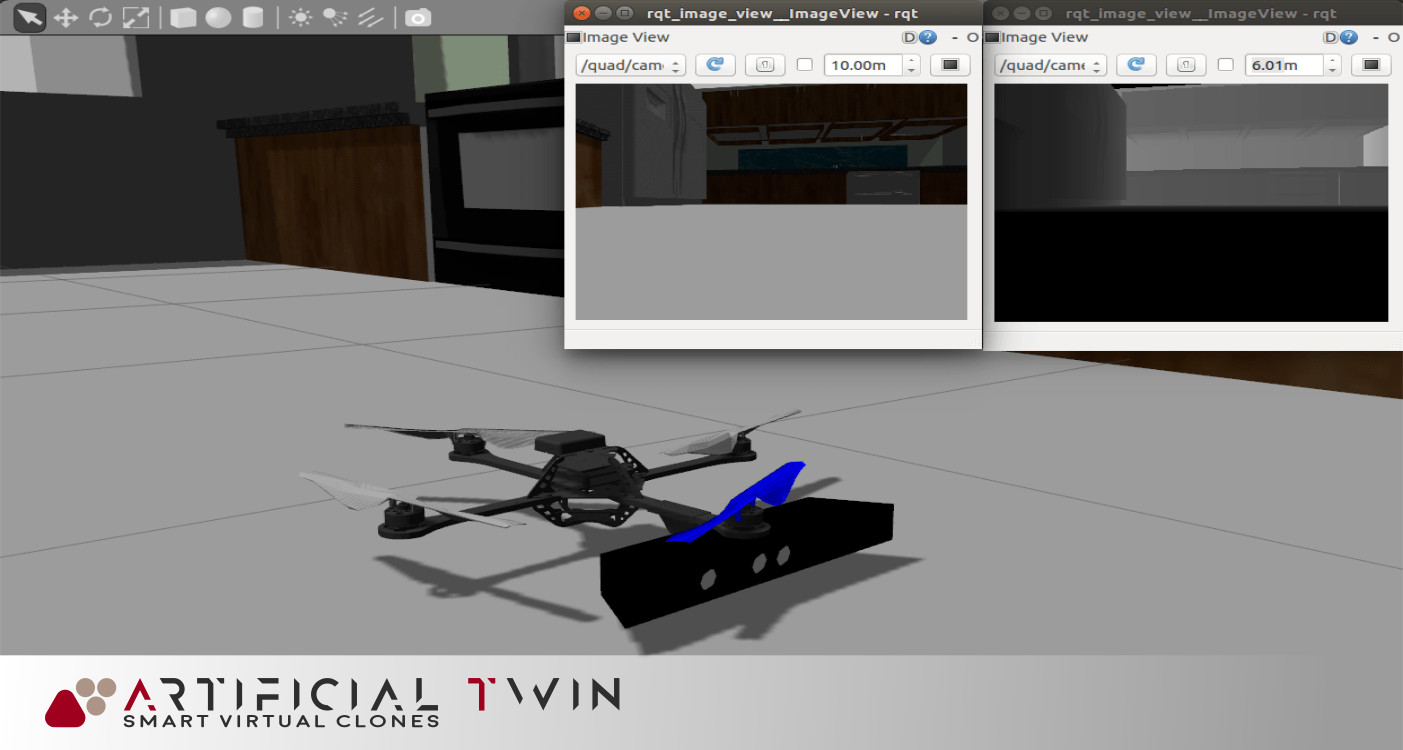Image resolution: width=1403 pixels, height=750 pixels.
Task: Refresh topics in left Image View window
Action: (715, 65)
